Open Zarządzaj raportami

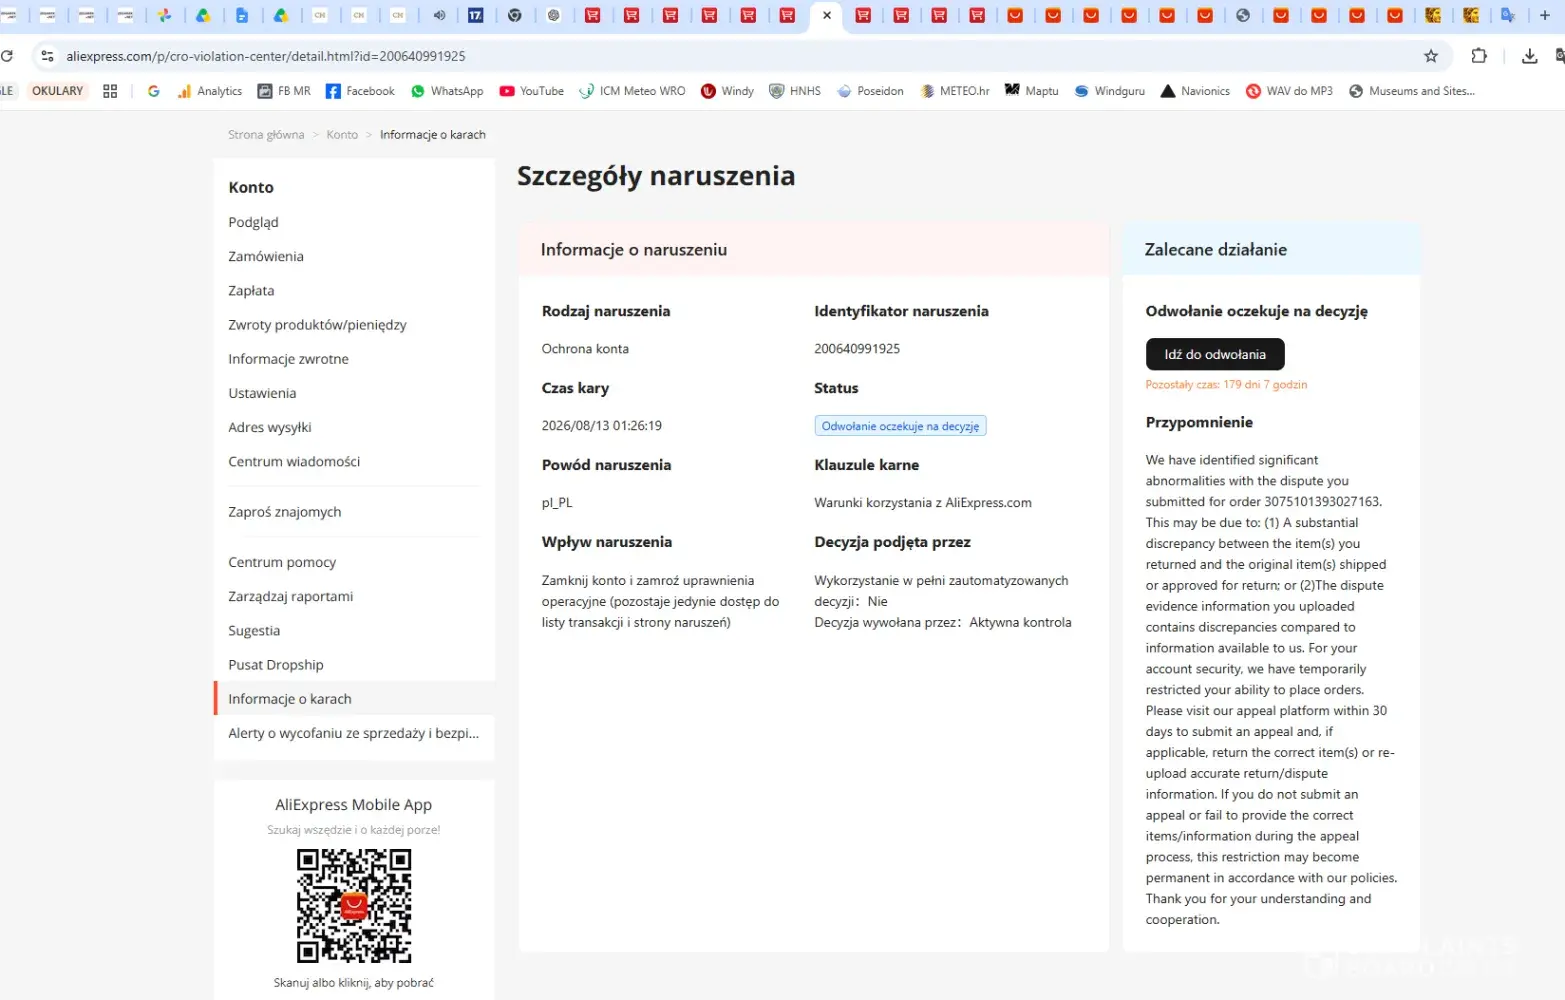coord(291,596)
